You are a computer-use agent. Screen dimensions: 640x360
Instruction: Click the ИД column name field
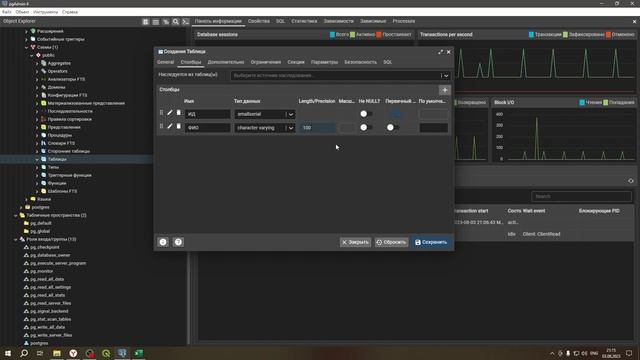[x=207, y=114]
